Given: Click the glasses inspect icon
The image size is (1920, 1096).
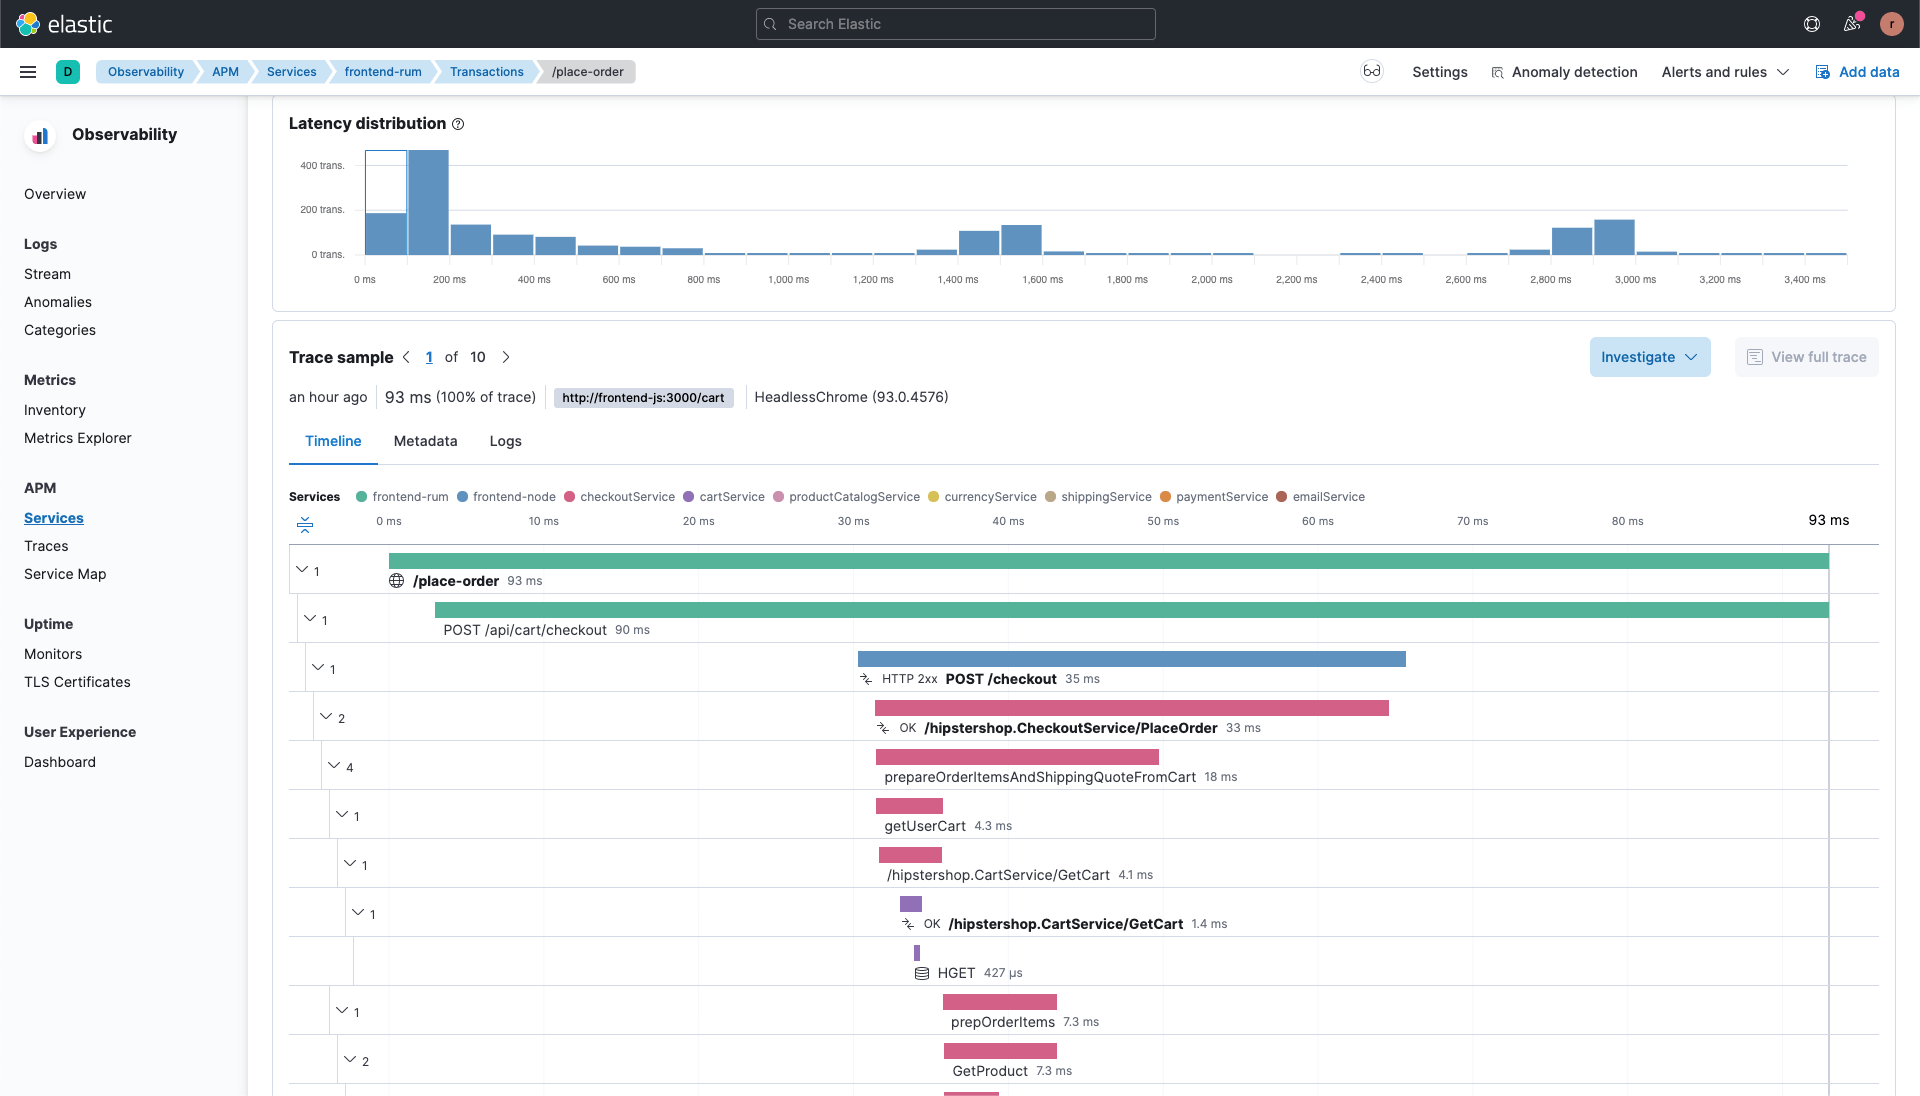Looking at the screenshot, I should coord(1372,71).
